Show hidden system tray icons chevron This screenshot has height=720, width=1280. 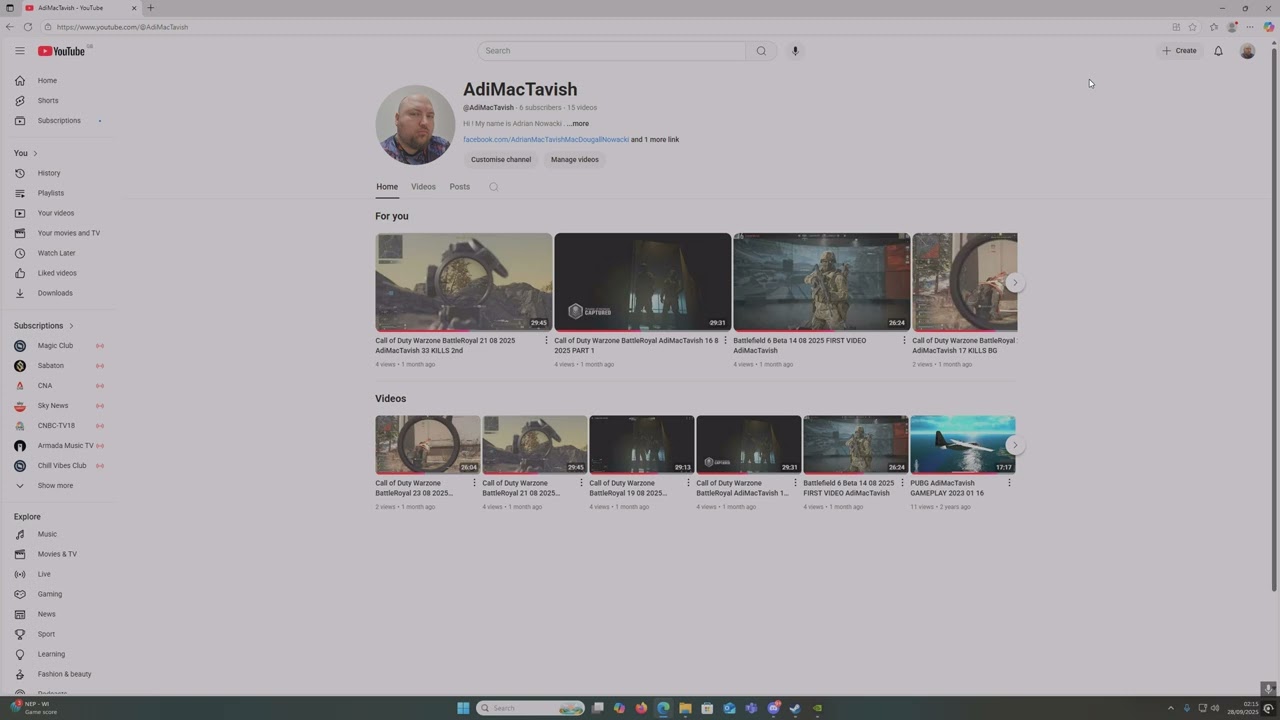pyautogui.click(x=1171, y=708)
